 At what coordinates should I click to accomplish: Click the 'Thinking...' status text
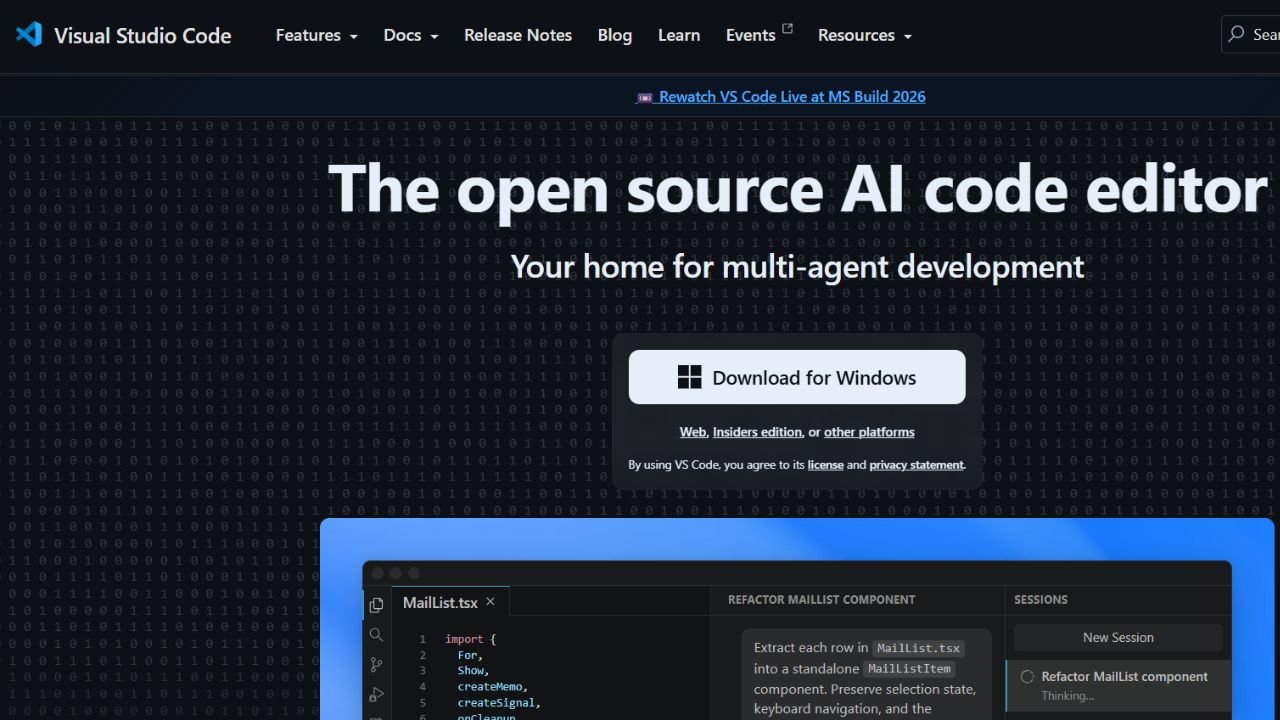pos(1068,696)
